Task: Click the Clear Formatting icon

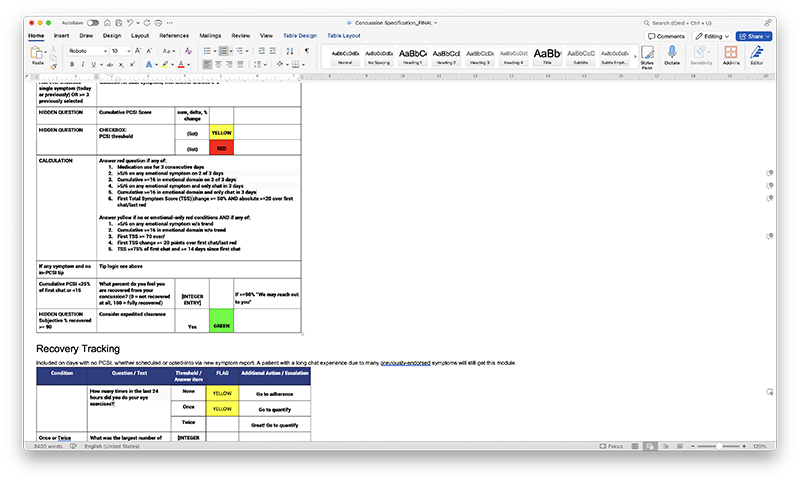Action: pos(188,51)
